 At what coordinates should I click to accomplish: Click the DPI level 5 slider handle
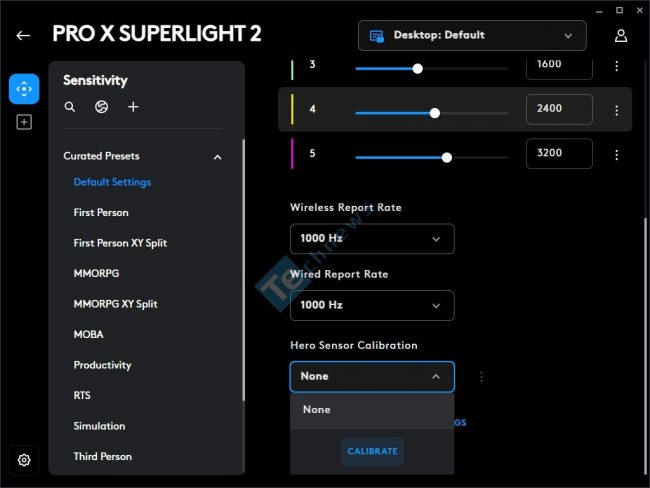[446, 158]
